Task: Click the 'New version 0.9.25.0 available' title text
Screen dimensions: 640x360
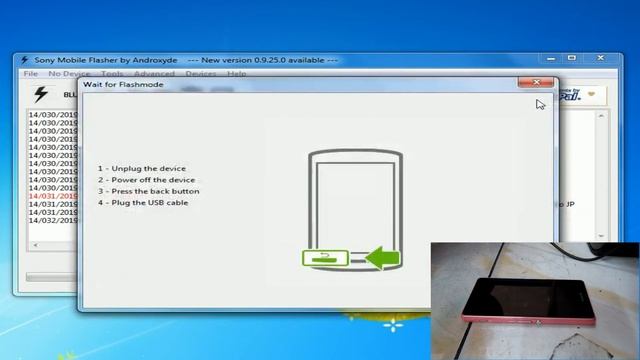Action: pos(263,60)
